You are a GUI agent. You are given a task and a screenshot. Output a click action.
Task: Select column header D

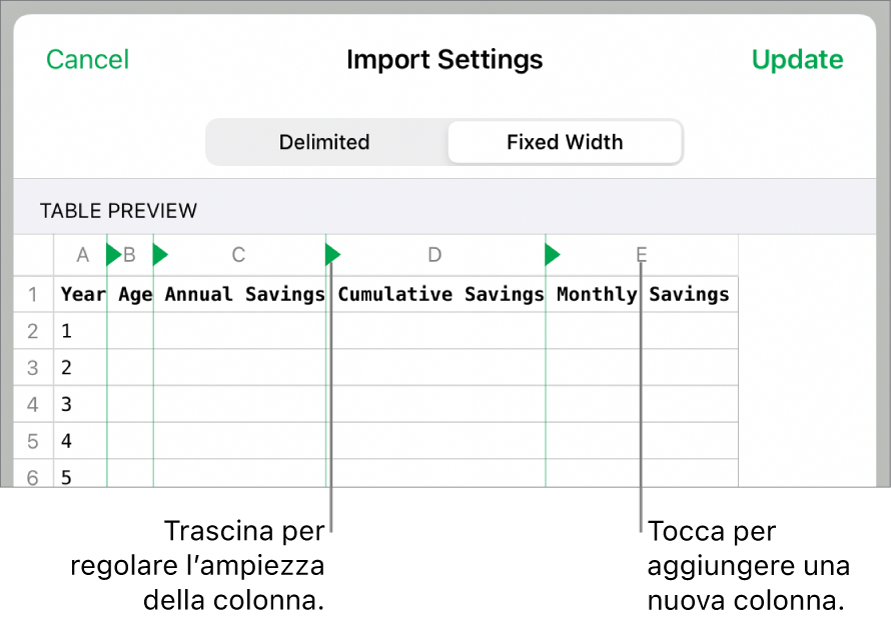click(x=434, y=256)
